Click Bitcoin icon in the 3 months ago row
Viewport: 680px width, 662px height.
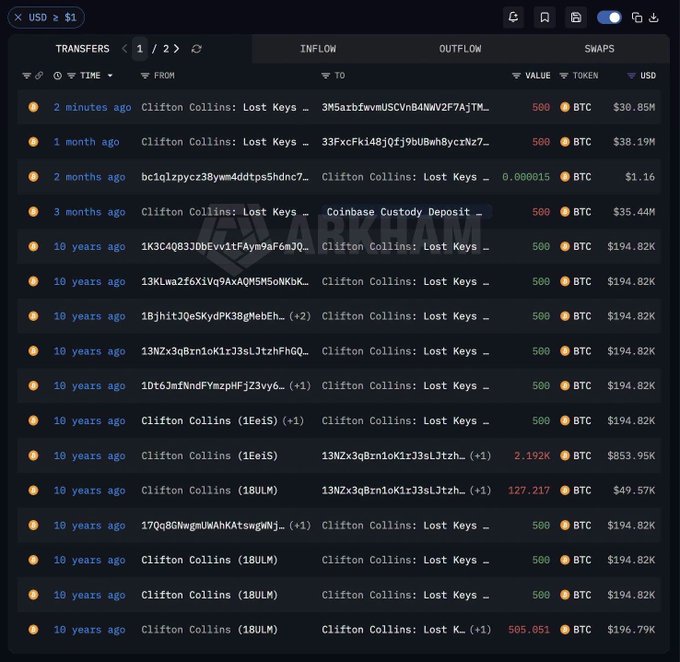[33, 211]
